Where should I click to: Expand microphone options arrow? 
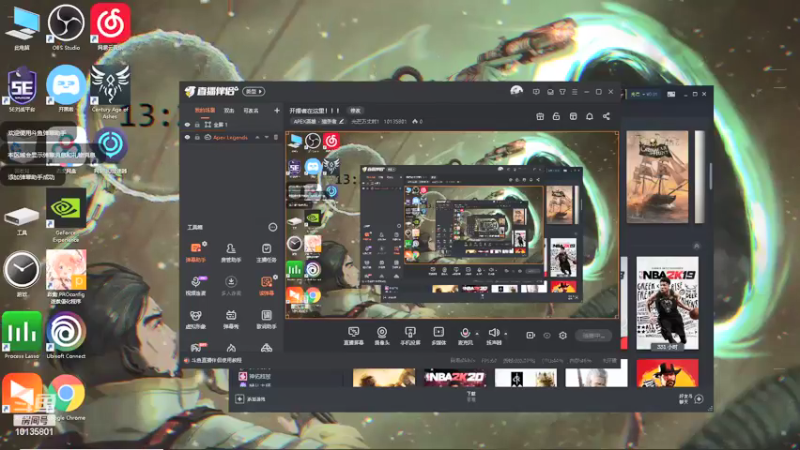coord(477,334)
